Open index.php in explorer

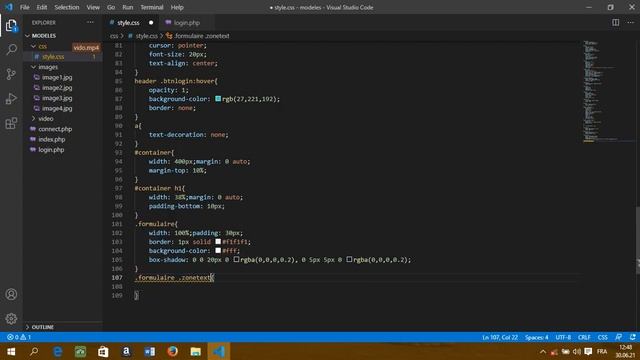(52, 140)
